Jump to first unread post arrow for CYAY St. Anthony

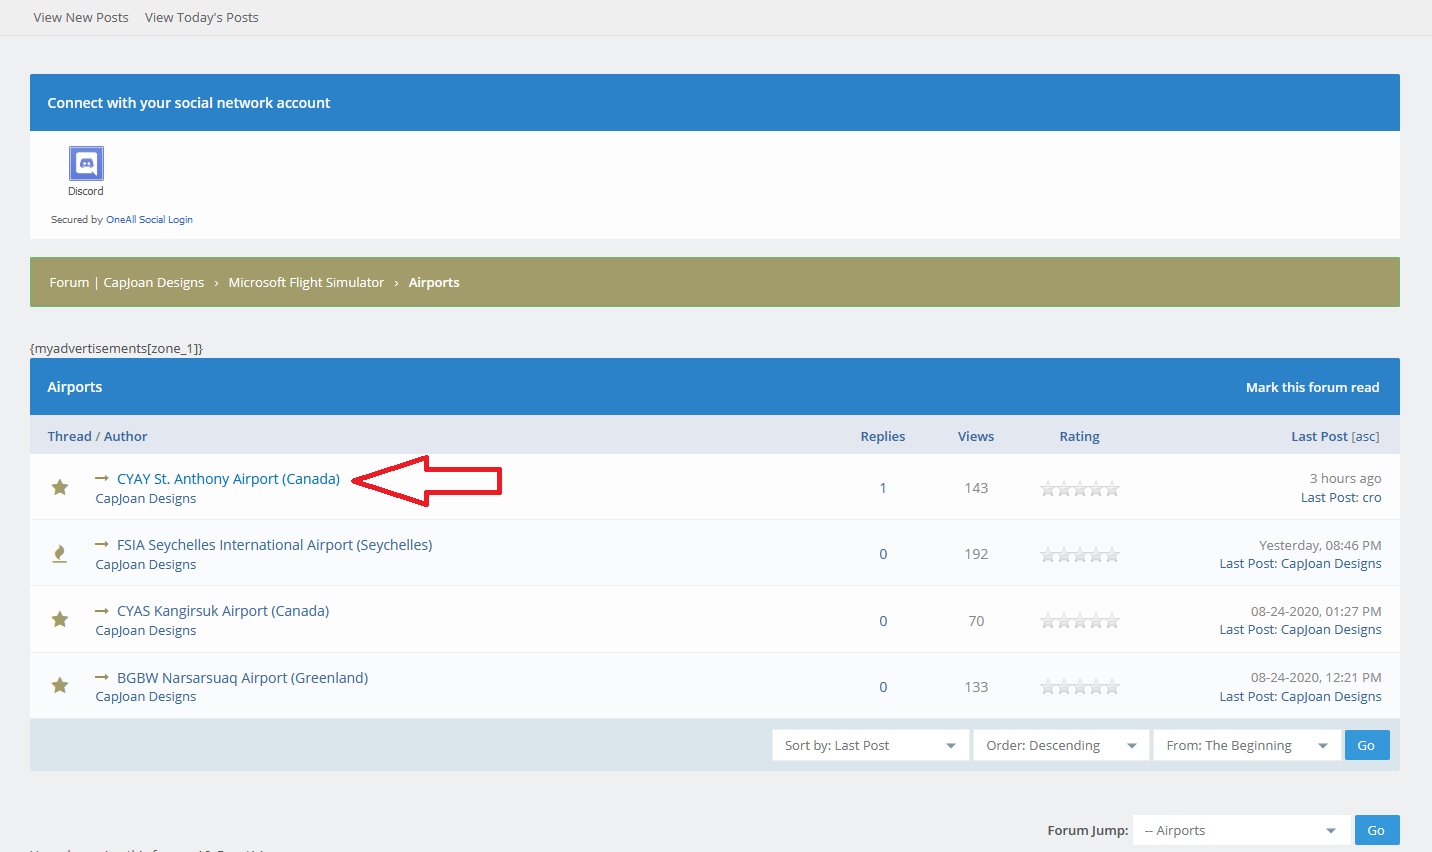click(x=102, y=478)
